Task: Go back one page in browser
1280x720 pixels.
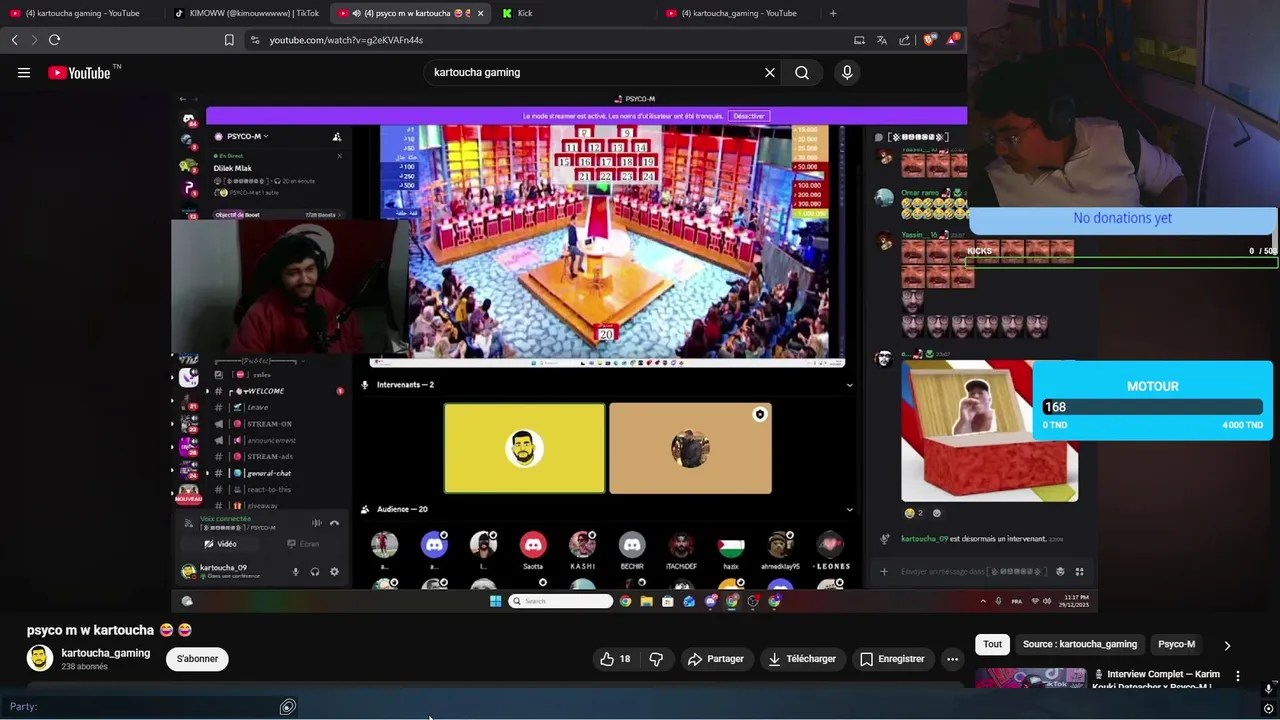Action: pos(14,40)
